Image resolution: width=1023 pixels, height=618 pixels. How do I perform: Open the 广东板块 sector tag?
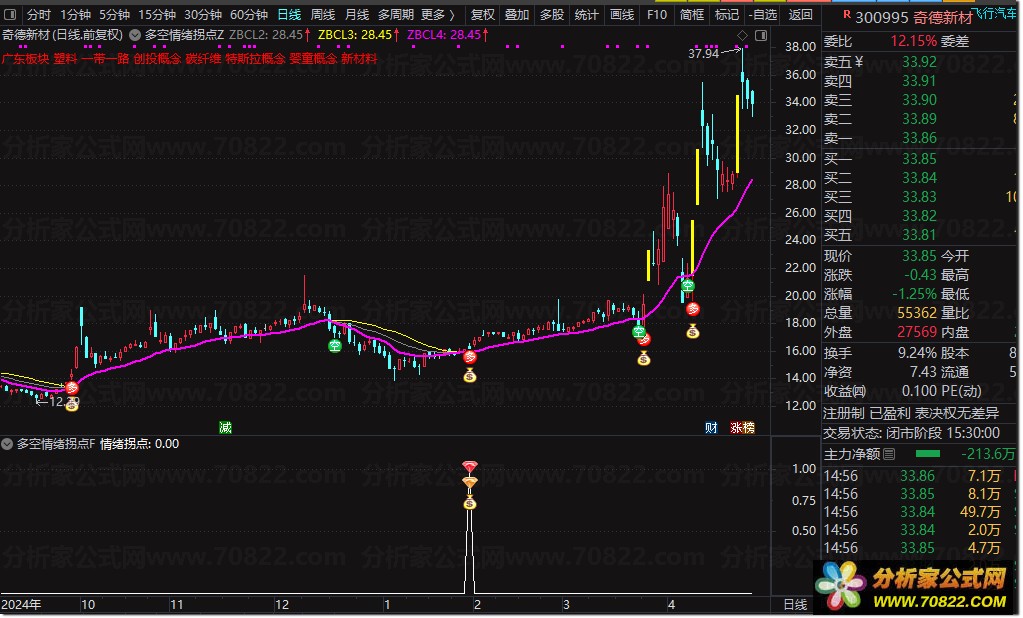[x=25, y=59]
